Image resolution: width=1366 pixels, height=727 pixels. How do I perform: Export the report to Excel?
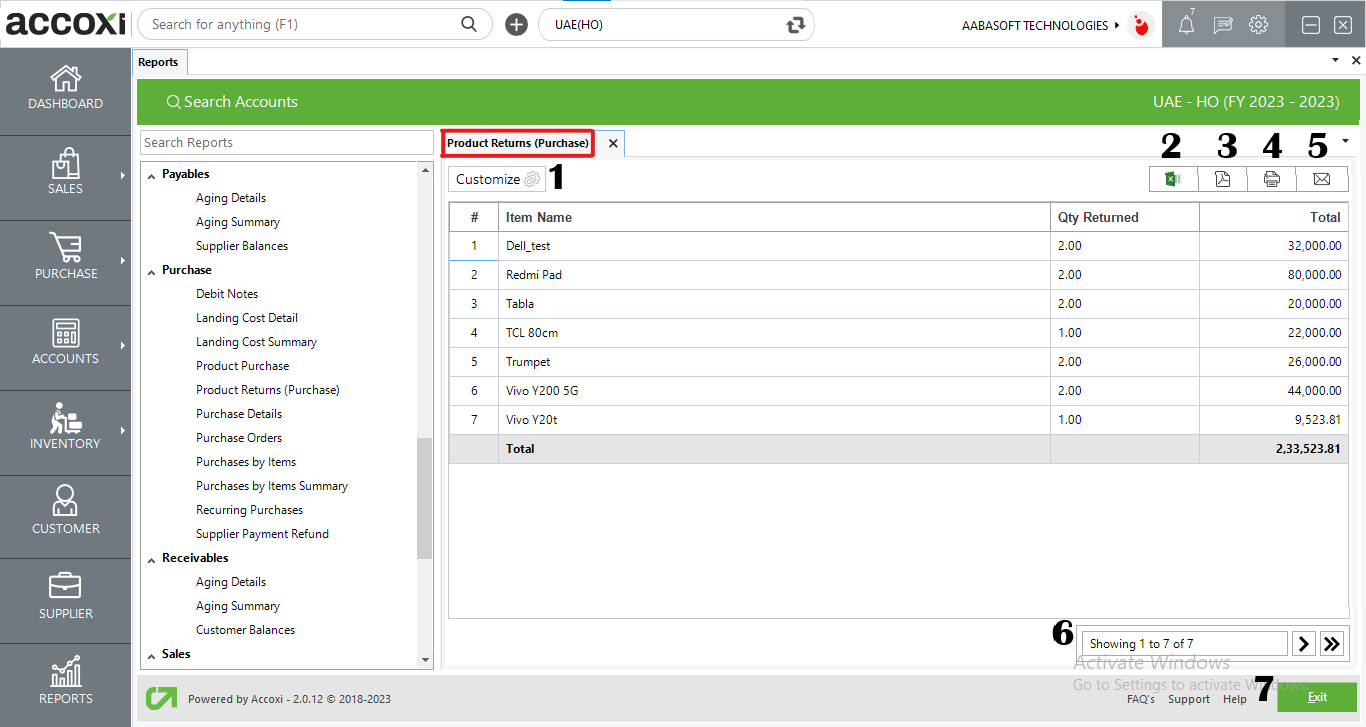[1172, 179]
